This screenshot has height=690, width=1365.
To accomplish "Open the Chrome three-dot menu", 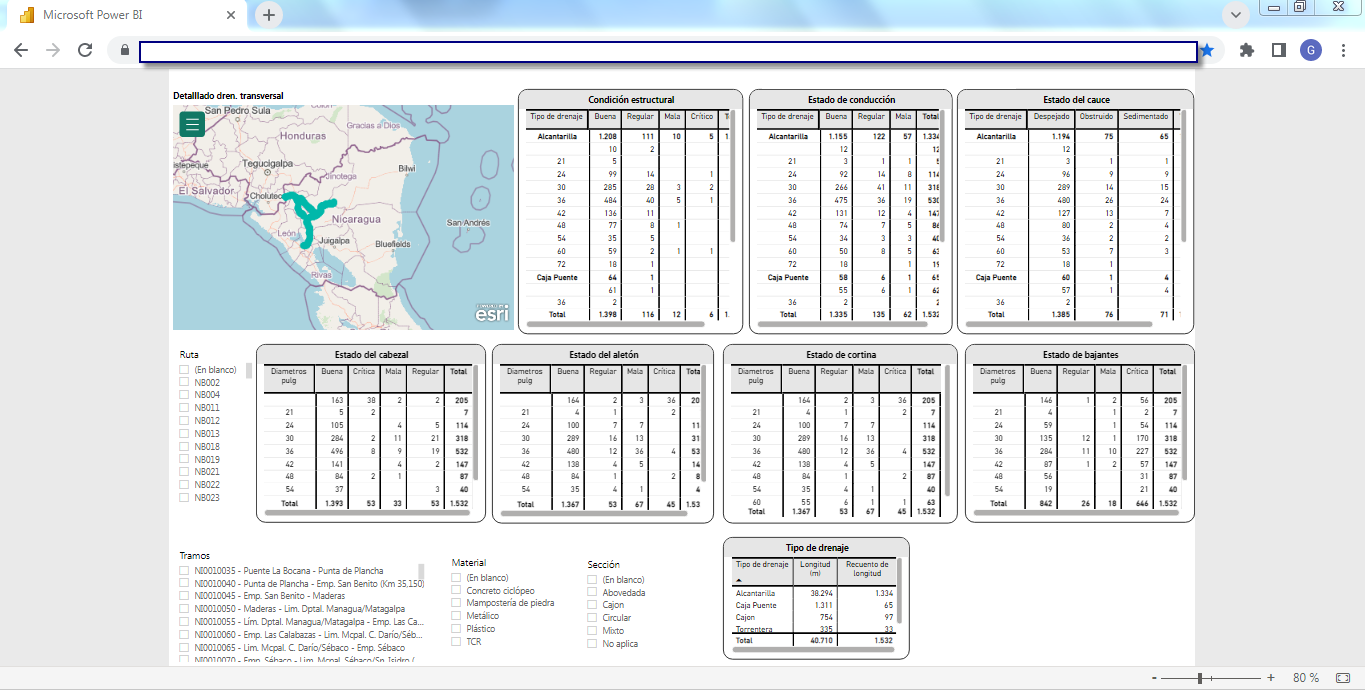I will click(x=1342, y=50).
